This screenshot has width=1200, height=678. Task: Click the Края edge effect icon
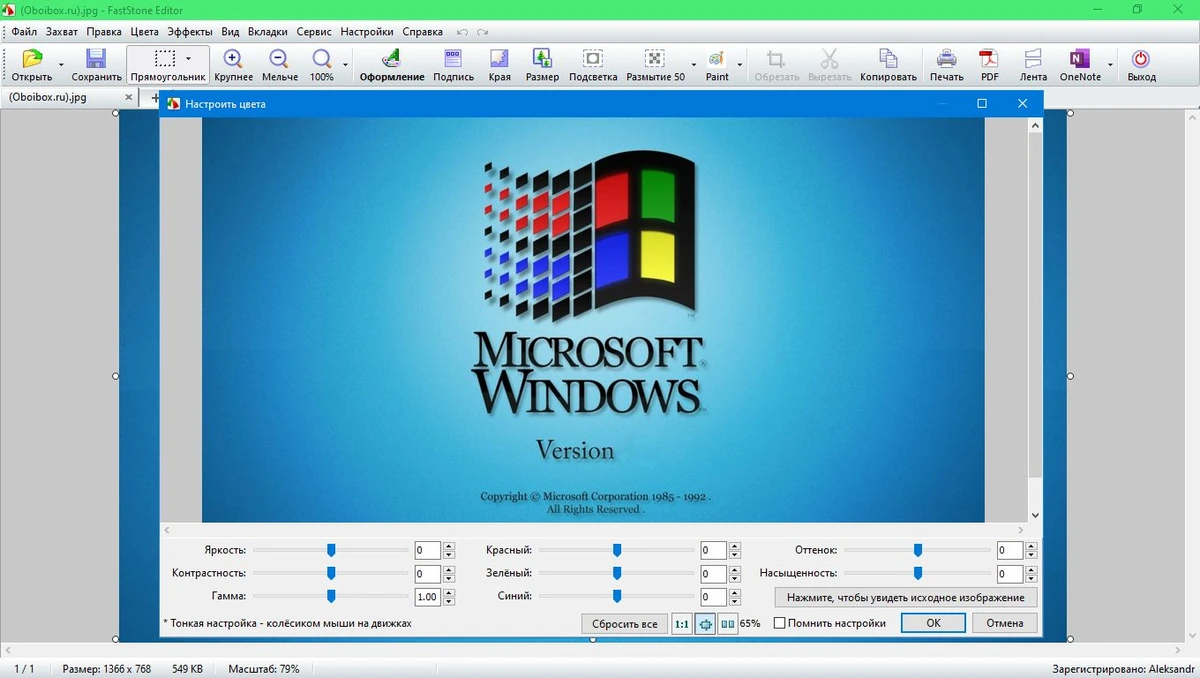point(499,59)
